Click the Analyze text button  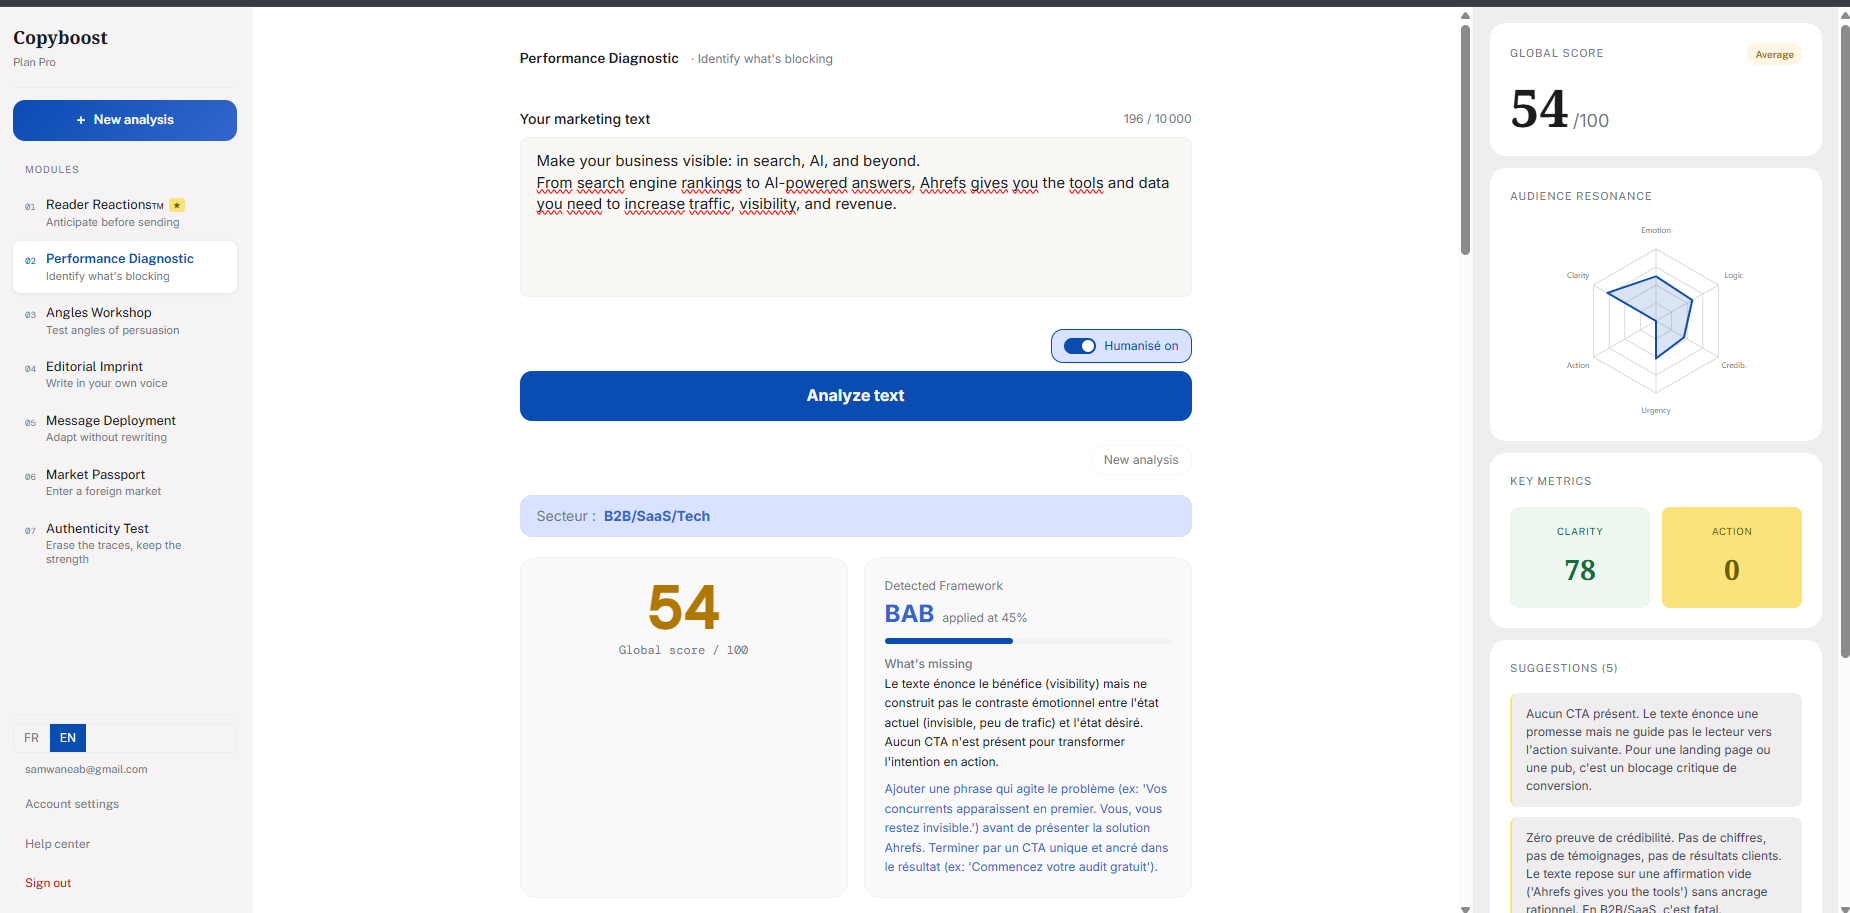coord(856,396)
